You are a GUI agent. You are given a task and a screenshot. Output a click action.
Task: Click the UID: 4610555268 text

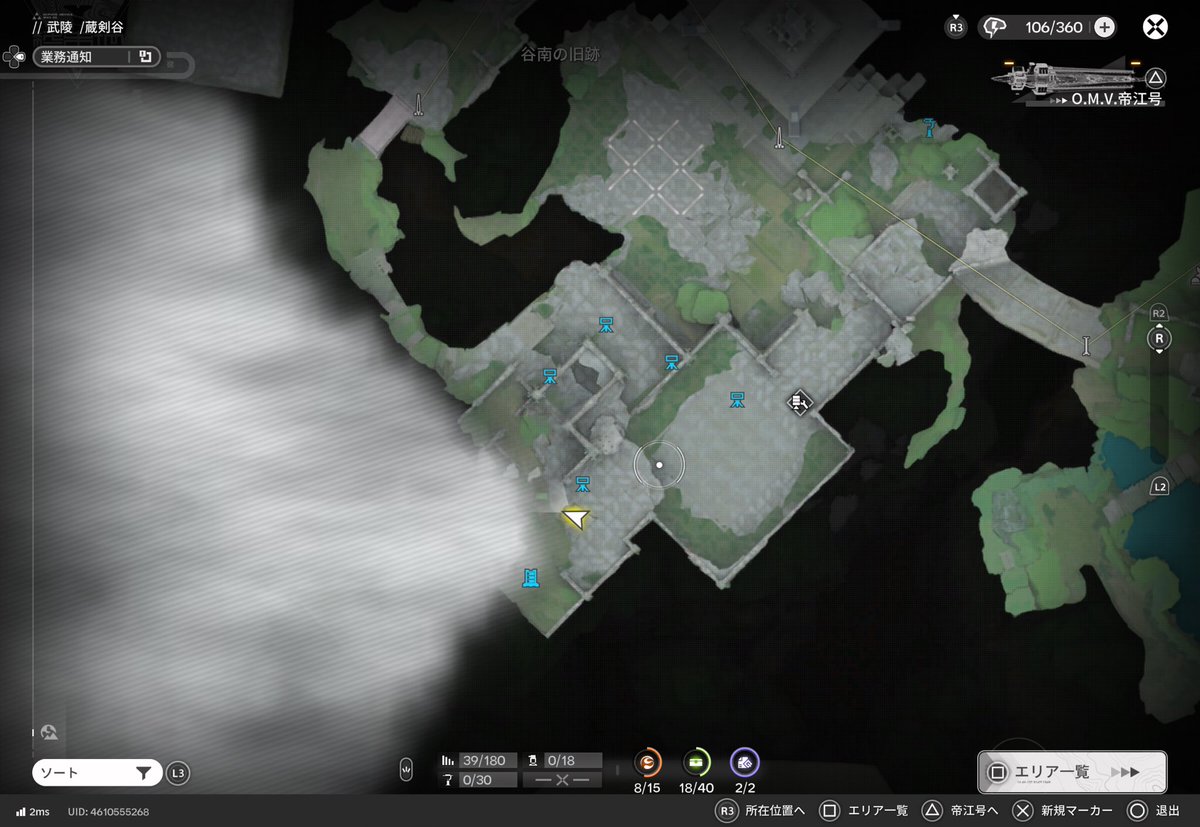[x=108, y=811]
